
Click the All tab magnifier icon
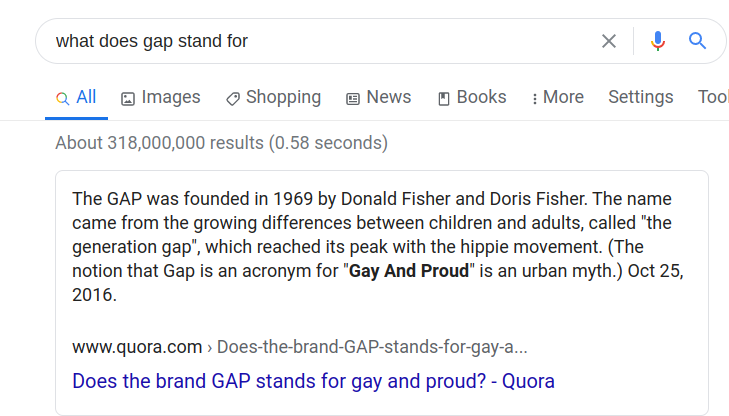62,98
